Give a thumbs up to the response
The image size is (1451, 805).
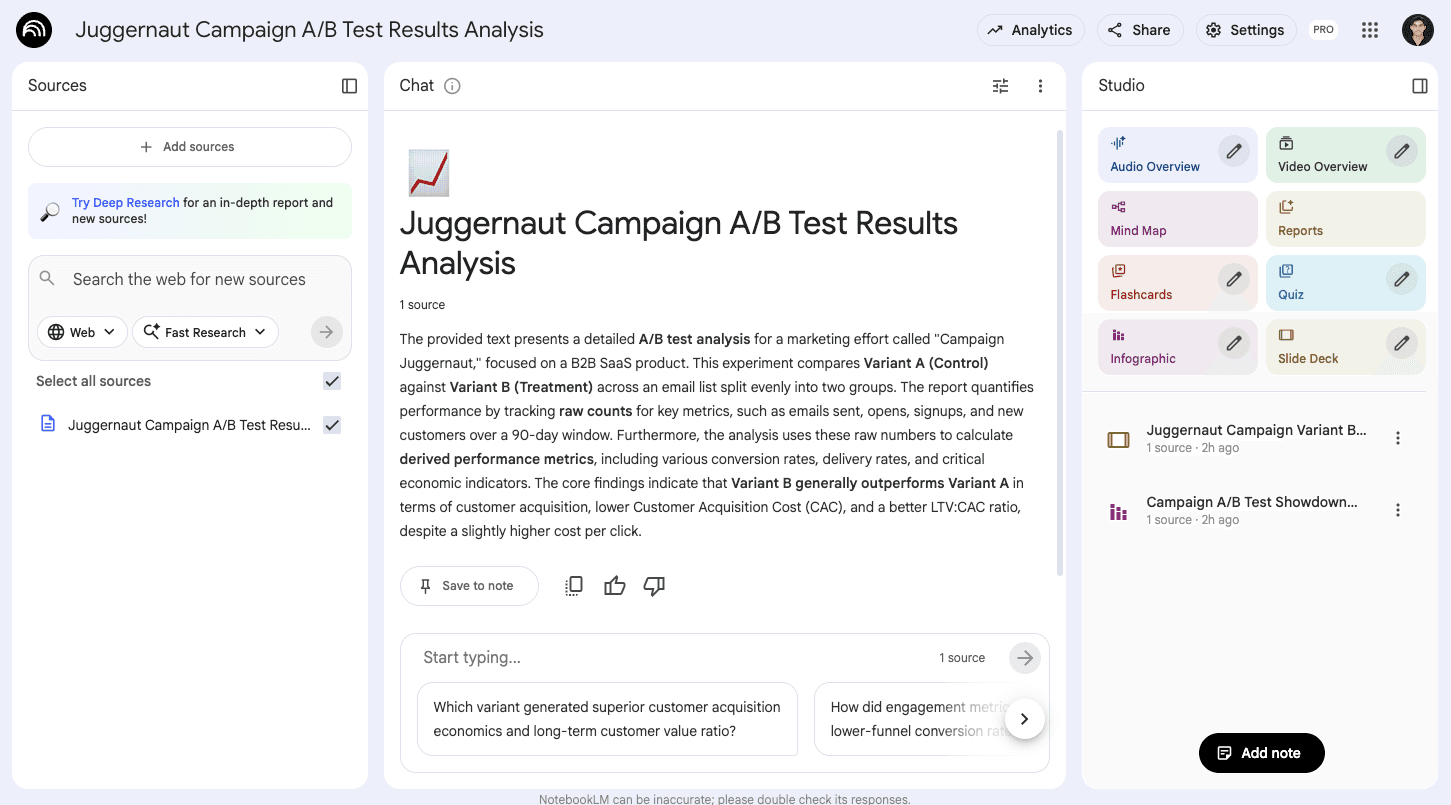tap(614, 585)
